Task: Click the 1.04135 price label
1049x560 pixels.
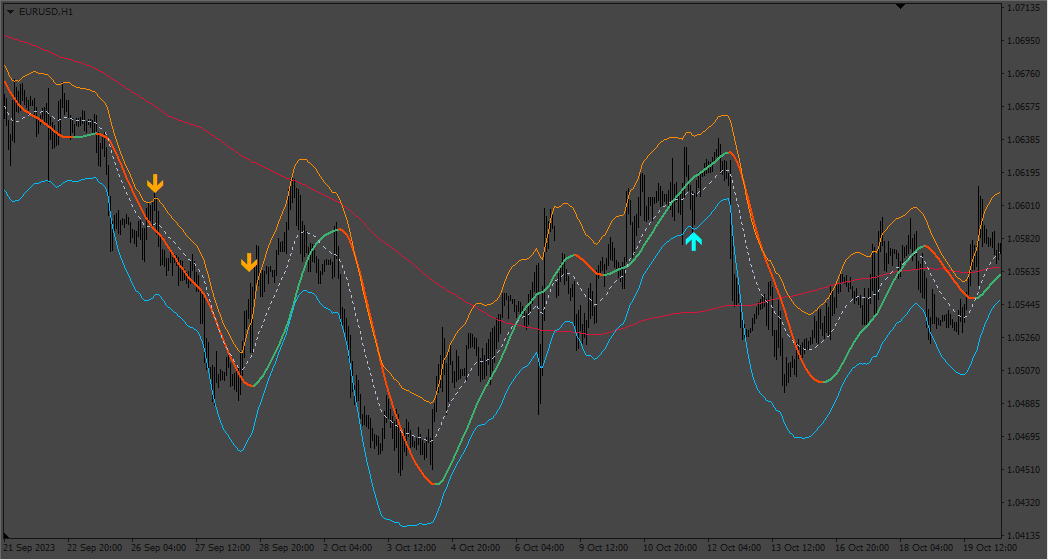Action: pos(1024,535)
